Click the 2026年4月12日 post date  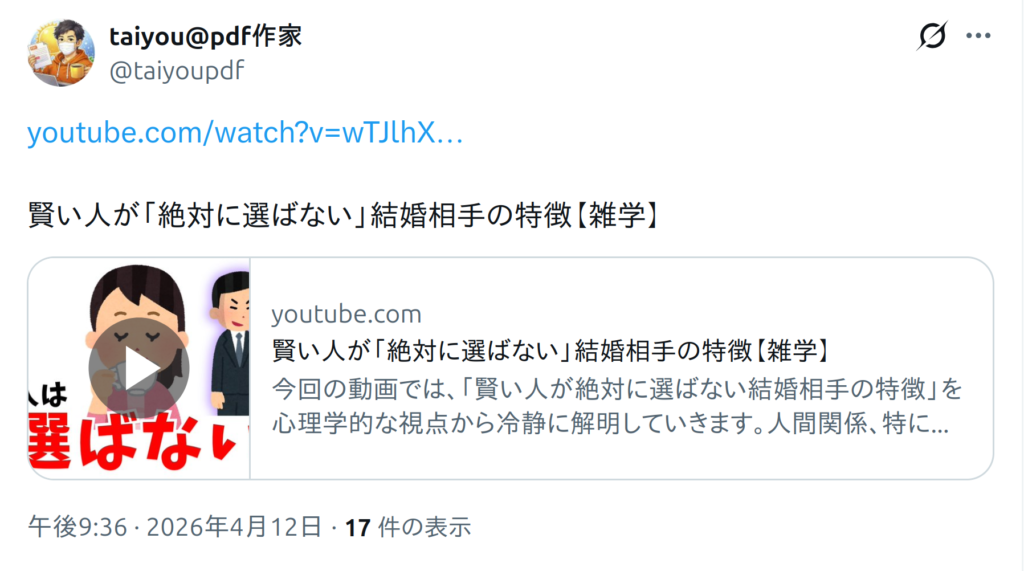tap(234, 527)
